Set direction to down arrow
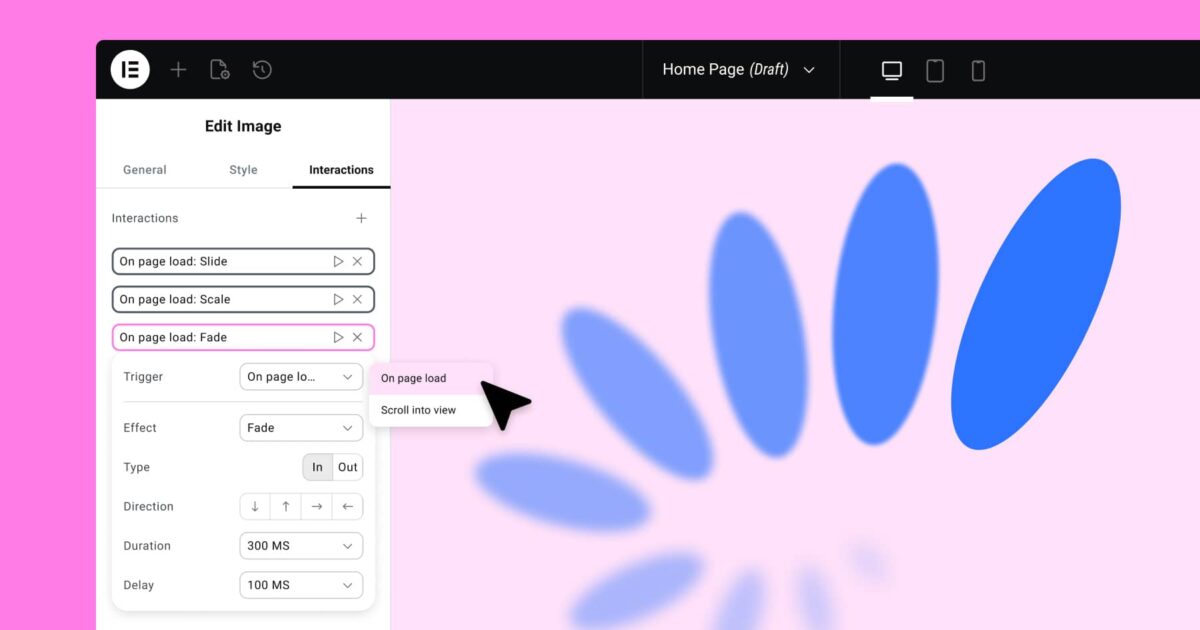The image size is (1200, 630). click(x=255, y=506)
